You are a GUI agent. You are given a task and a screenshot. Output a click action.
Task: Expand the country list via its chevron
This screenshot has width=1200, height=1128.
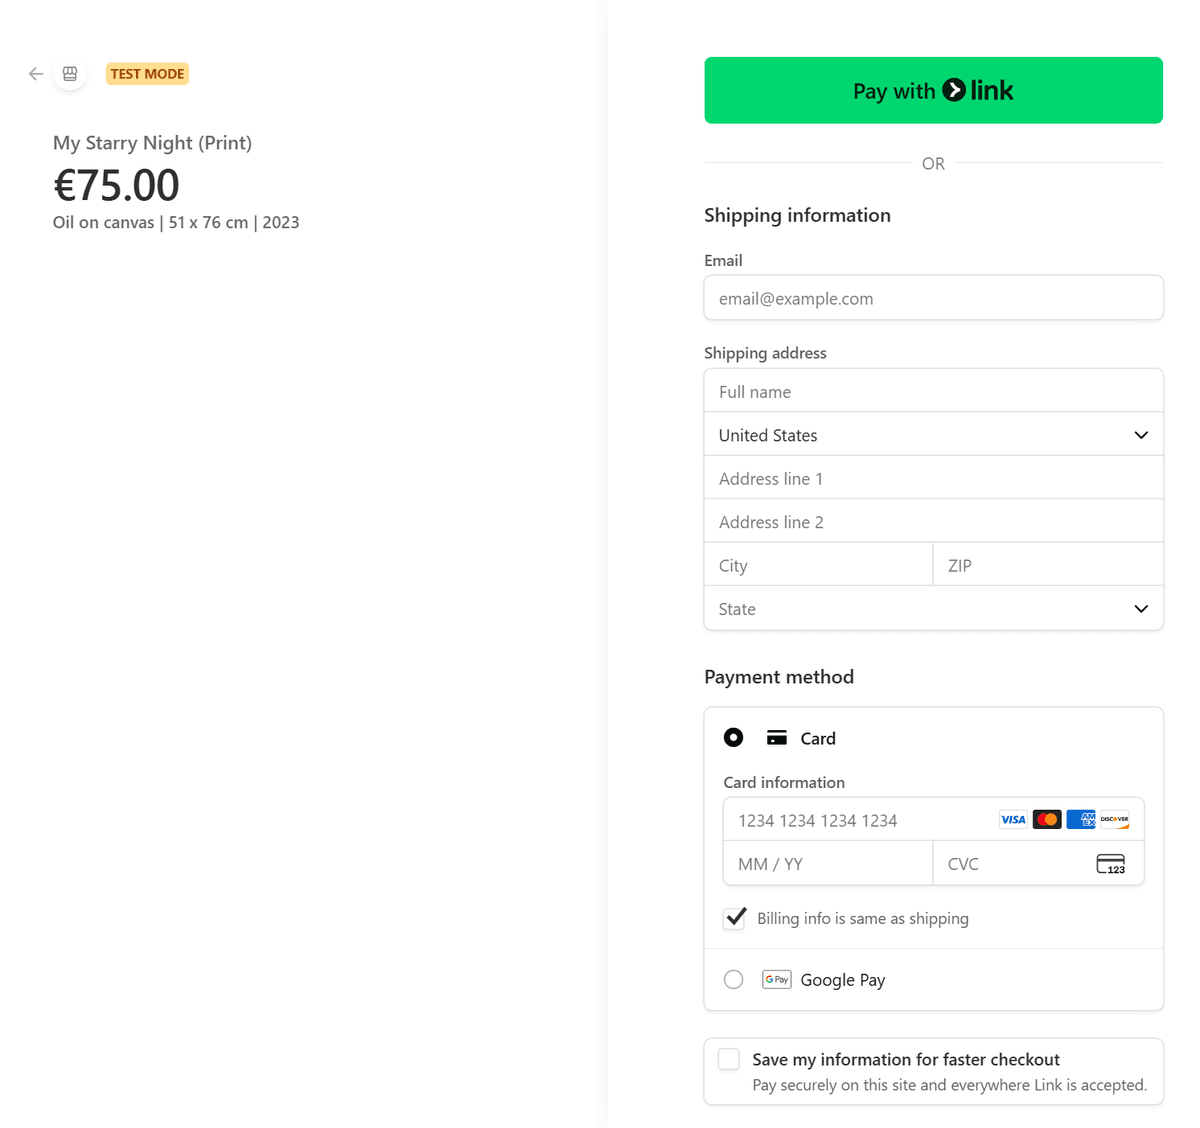pos(1140,435)
